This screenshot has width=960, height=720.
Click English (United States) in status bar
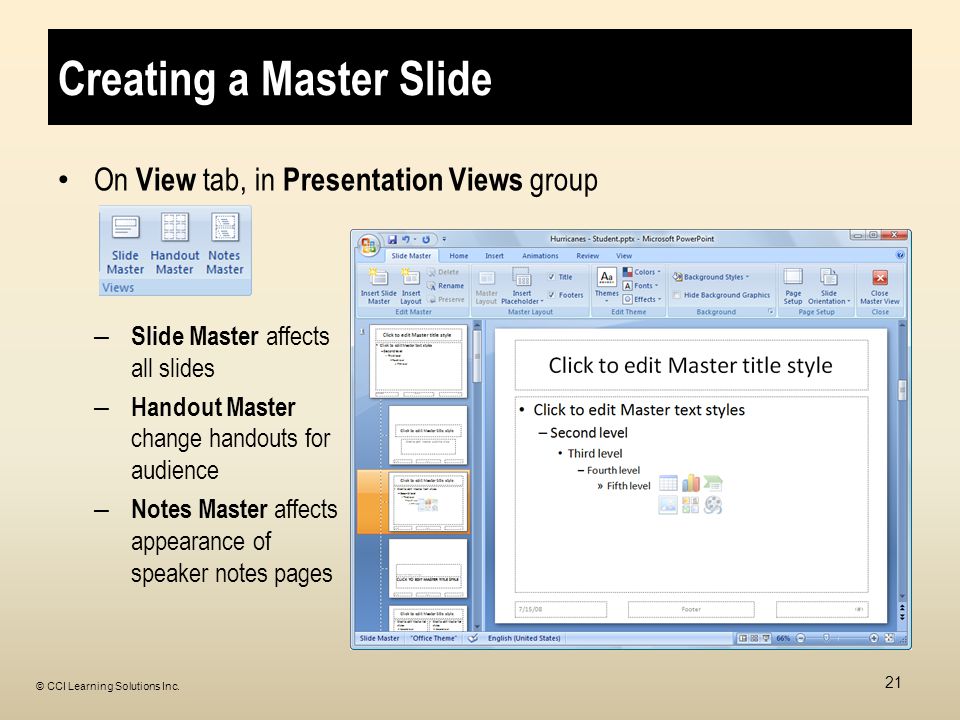click(x=524, y=638)
